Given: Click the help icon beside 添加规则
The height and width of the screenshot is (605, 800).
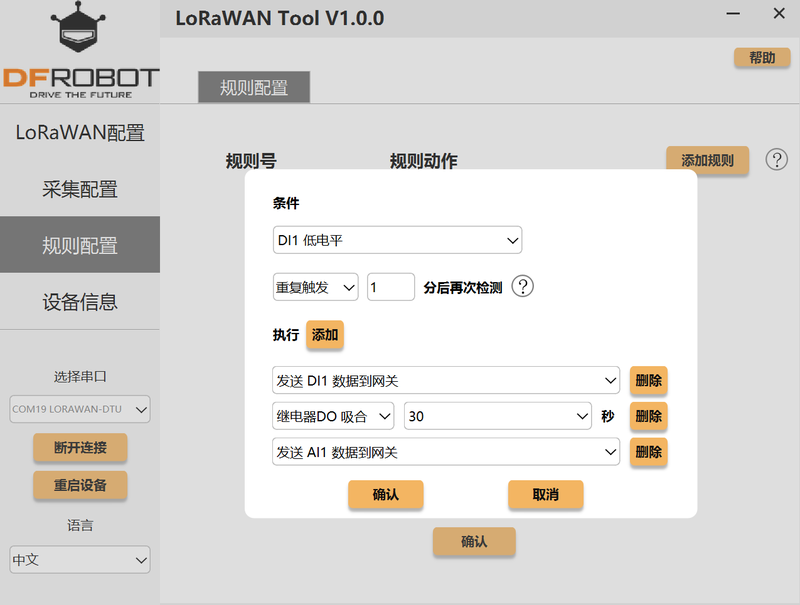Looking at the screenshot, I should coord(777,160).
